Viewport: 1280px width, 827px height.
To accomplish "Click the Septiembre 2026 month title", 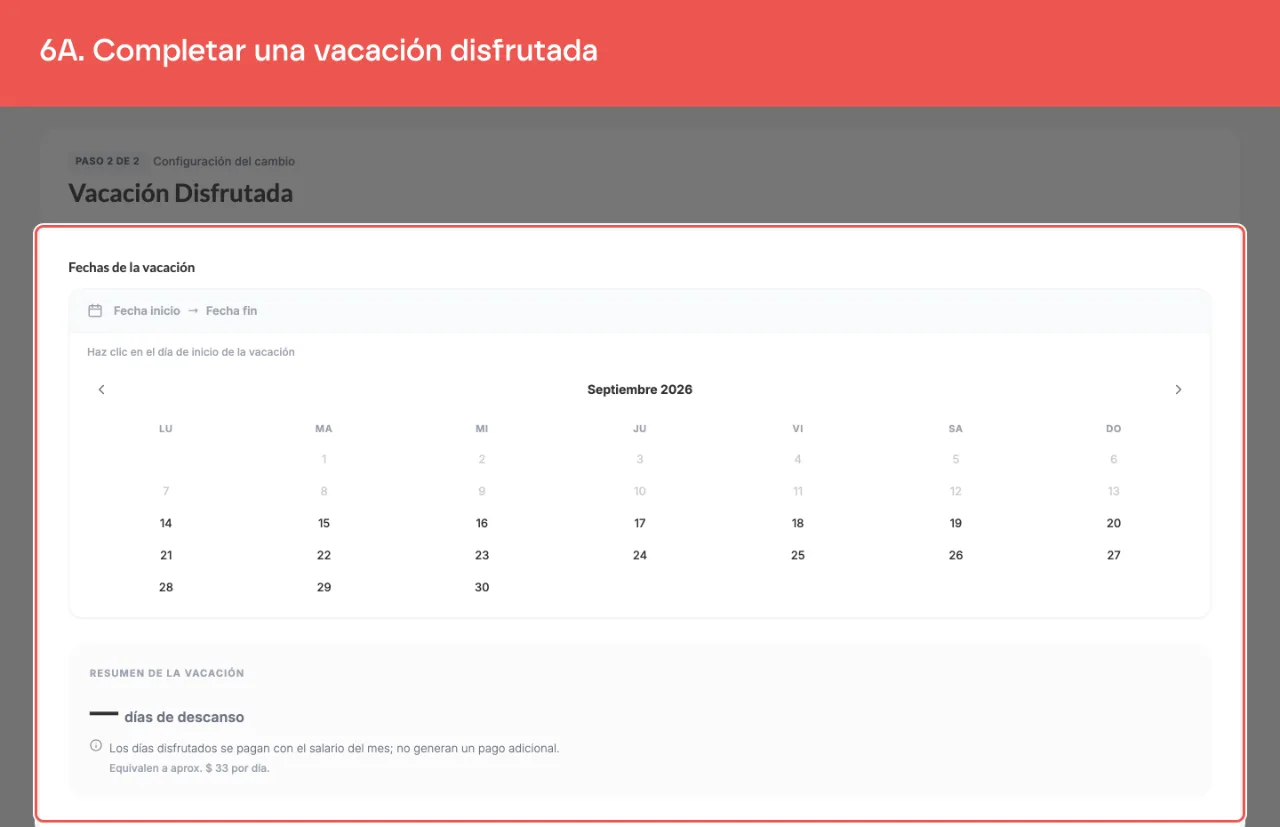I will click(640, 390).
